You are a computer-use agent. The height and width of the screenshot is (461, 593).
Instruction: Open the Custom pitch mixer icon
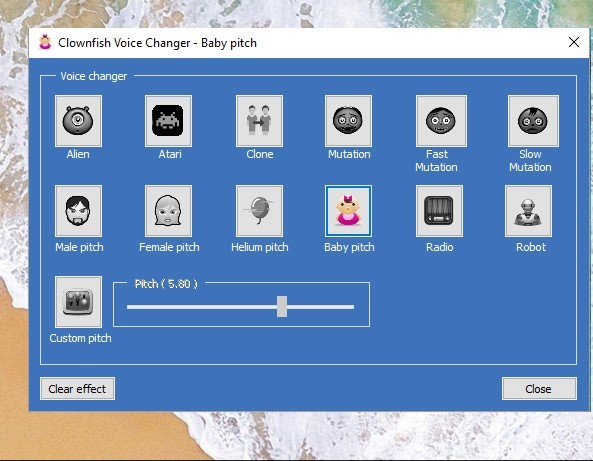tap(78, 302)
